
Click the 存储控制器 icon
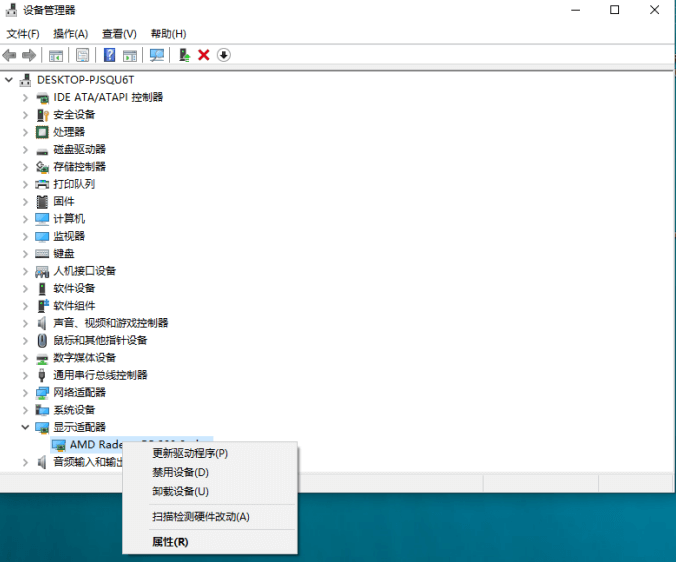click(42, 167)
